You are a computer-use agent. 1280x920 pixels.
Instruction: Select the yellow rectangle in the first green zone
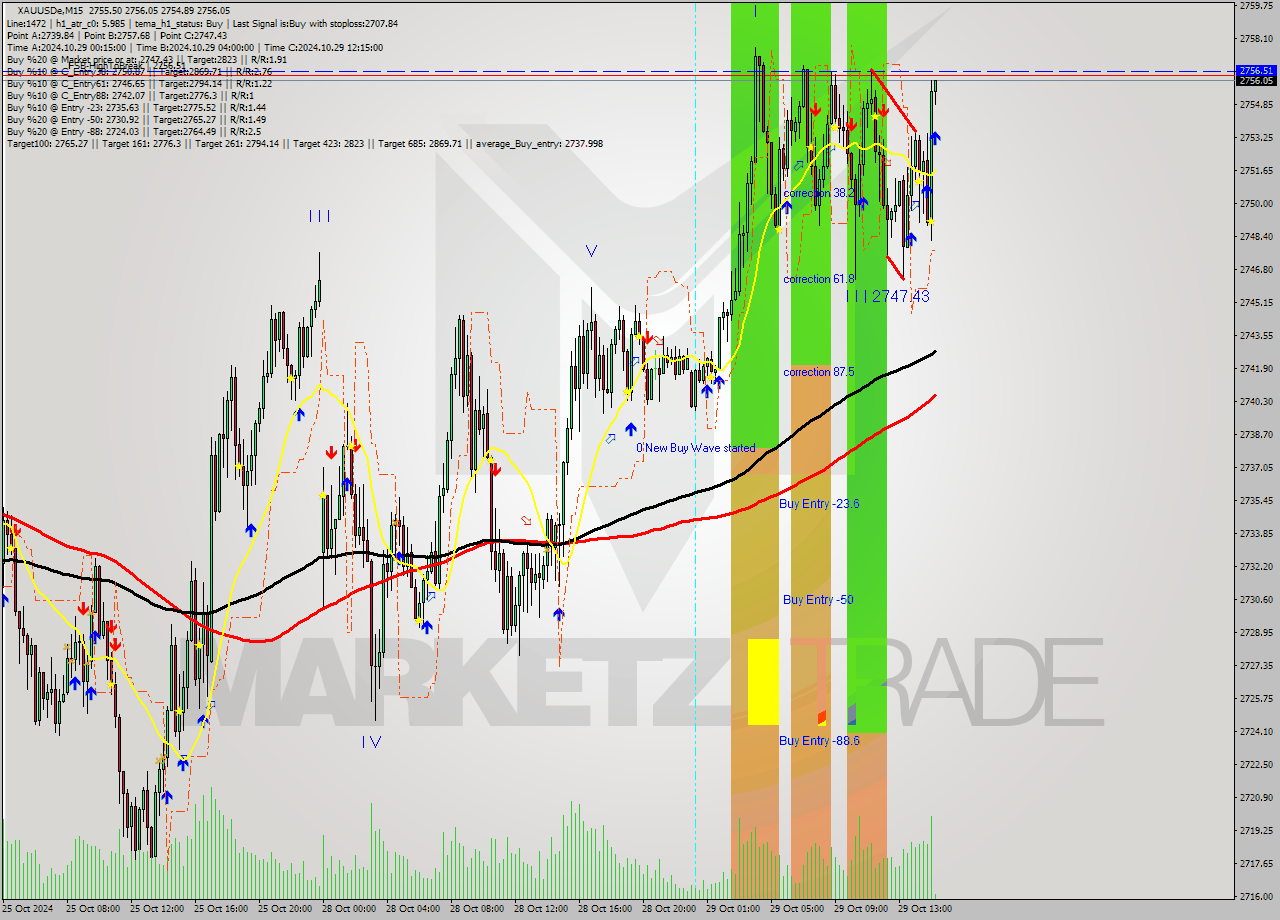coord(763,682)
